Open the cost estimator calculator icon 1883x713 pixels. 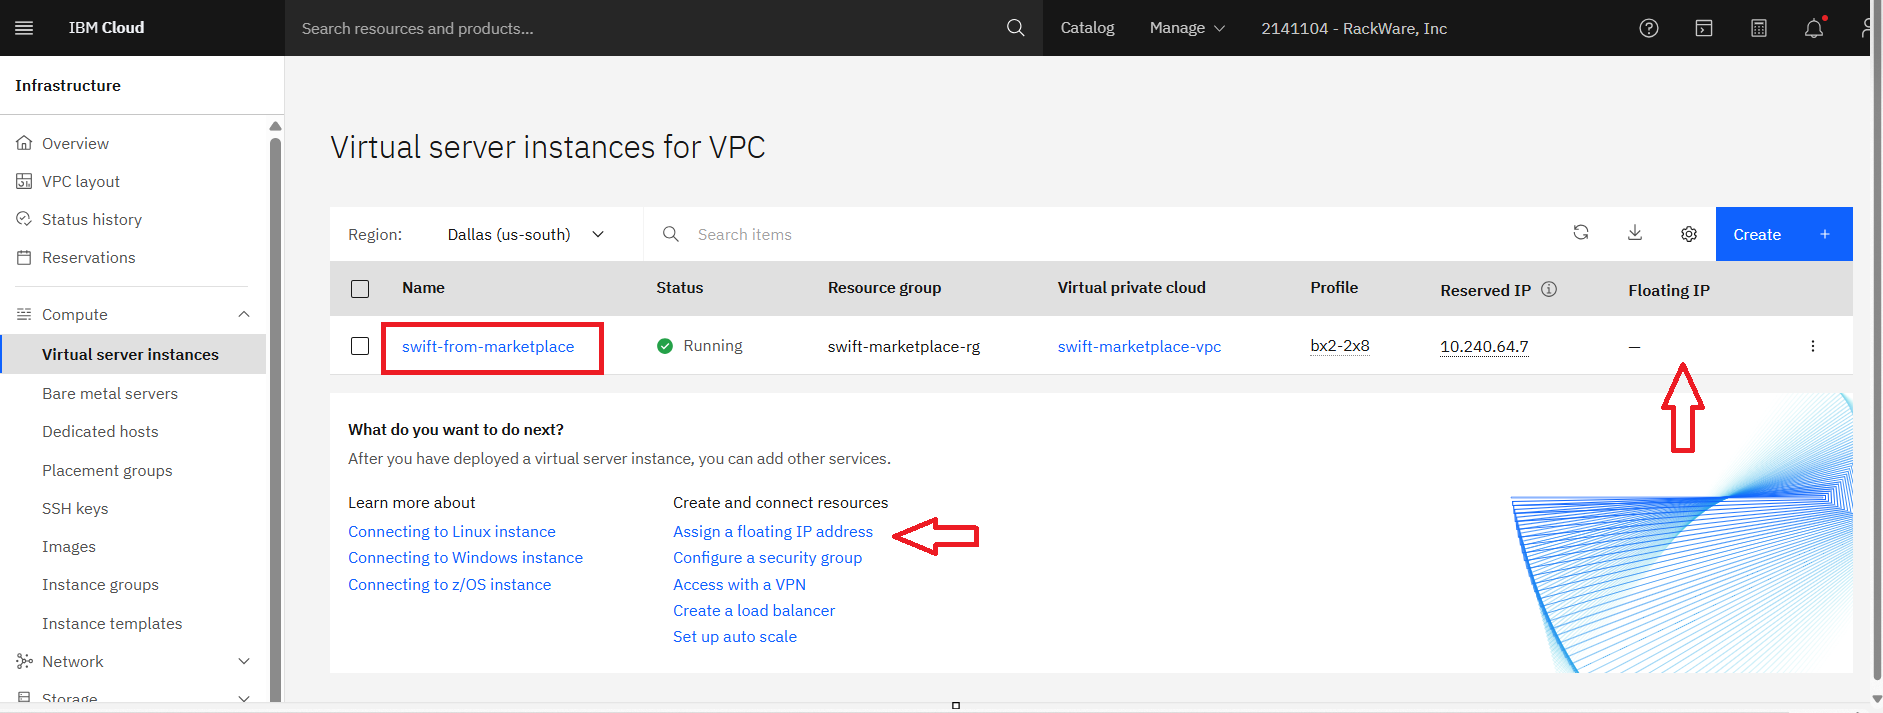coord(1759,28)
